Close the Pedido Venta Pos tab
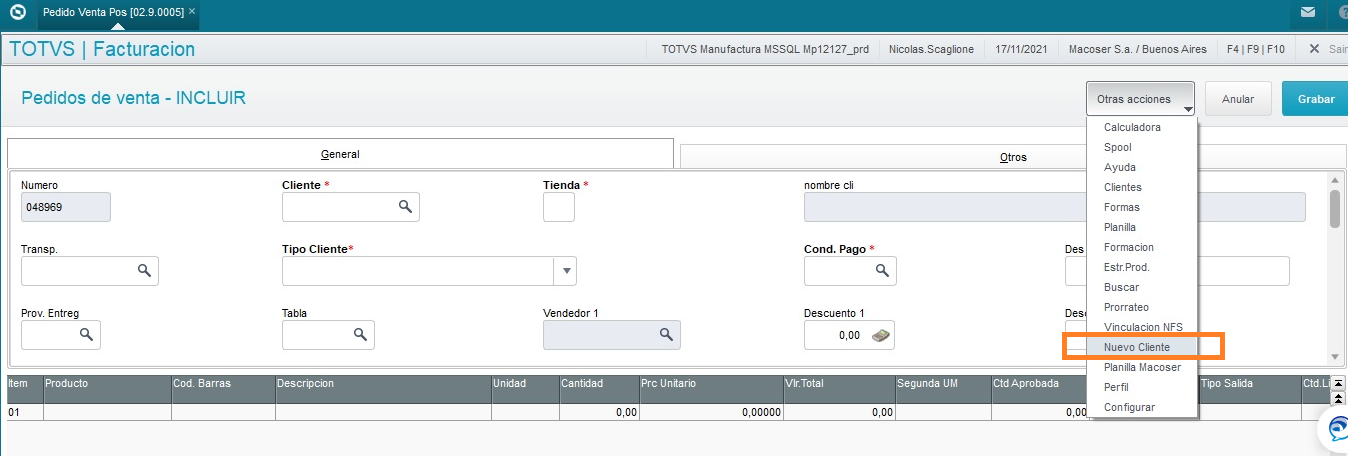1348x456 pixels. [192, 11]
